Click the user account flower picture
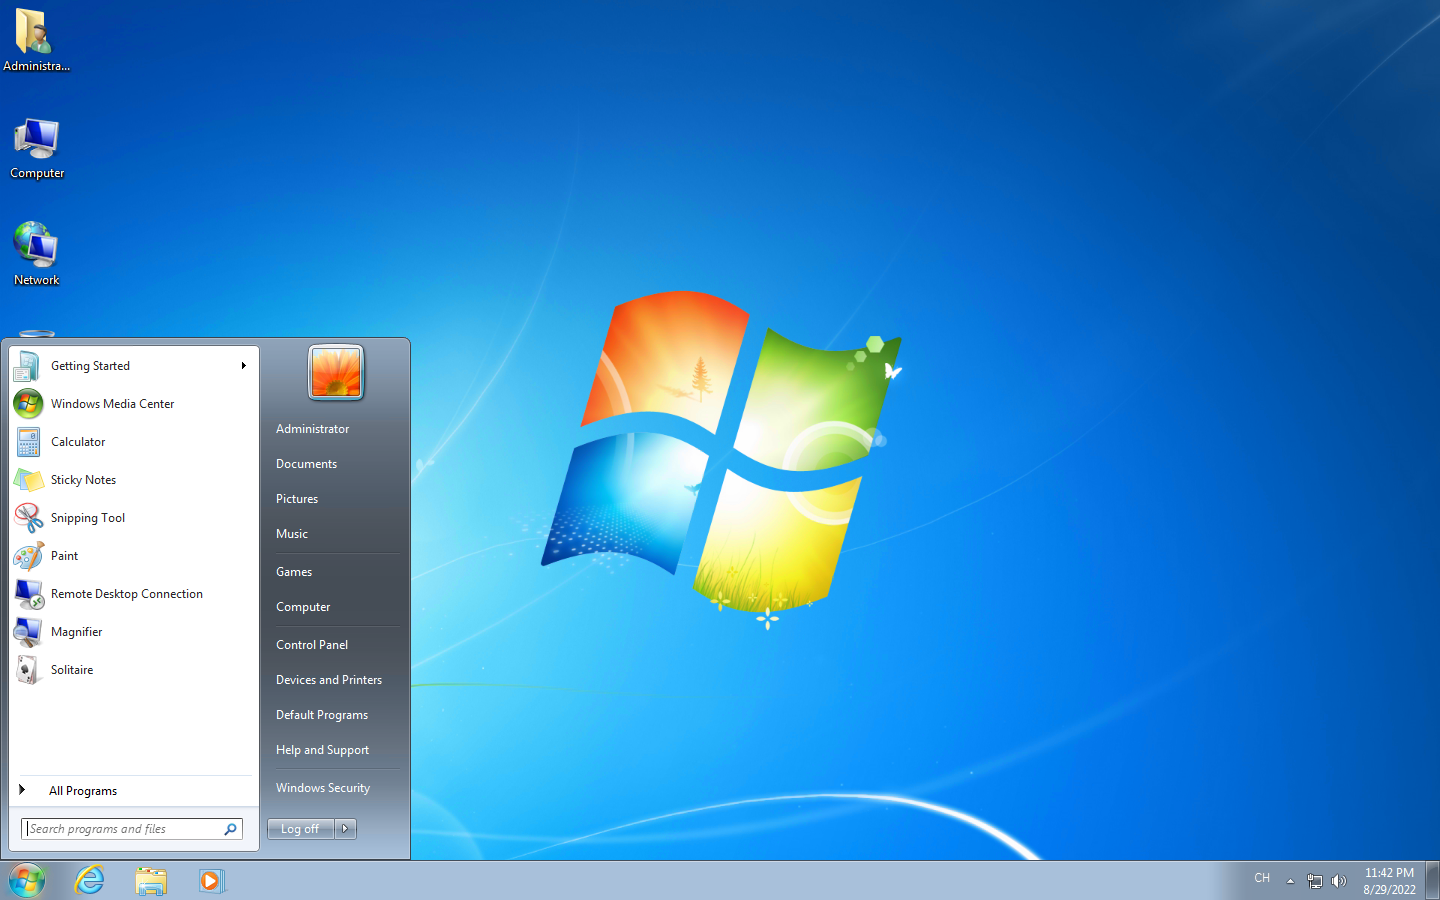This screenshot has width=1440, height=900. (336, 372)
